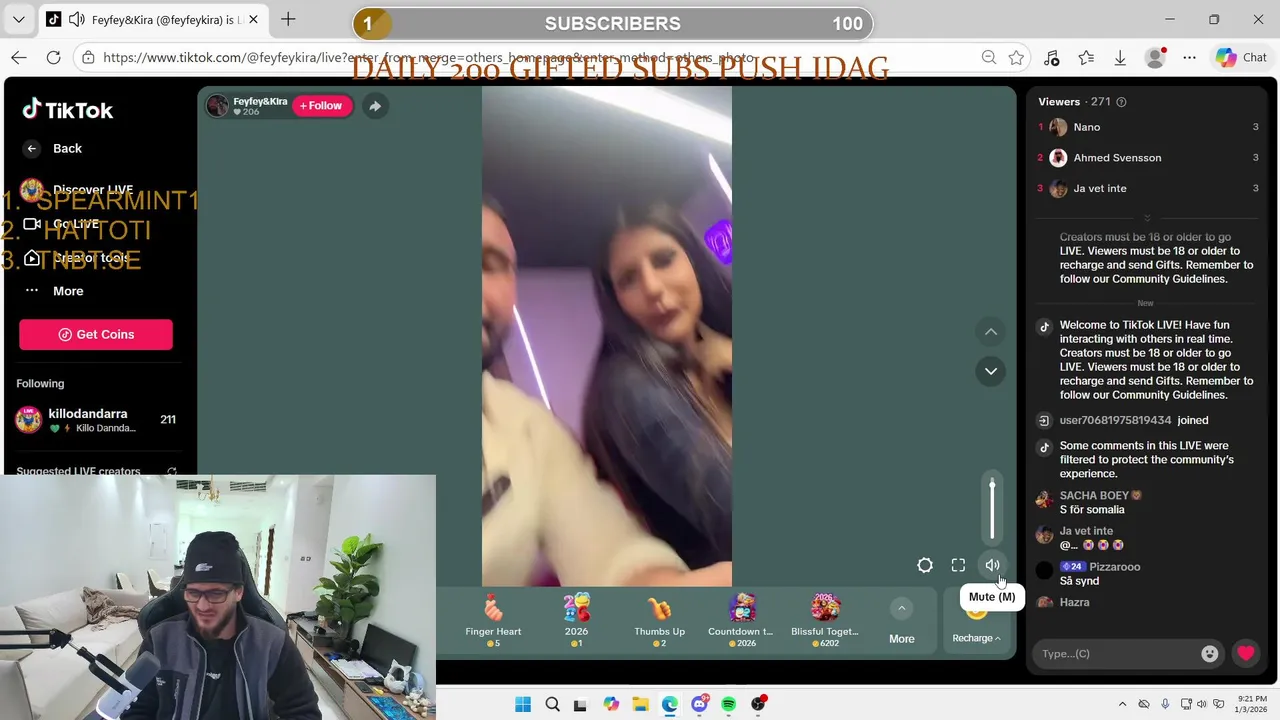Adjust the stream volume slider
Screen dimensions: 1280x720
coord(992,508)
